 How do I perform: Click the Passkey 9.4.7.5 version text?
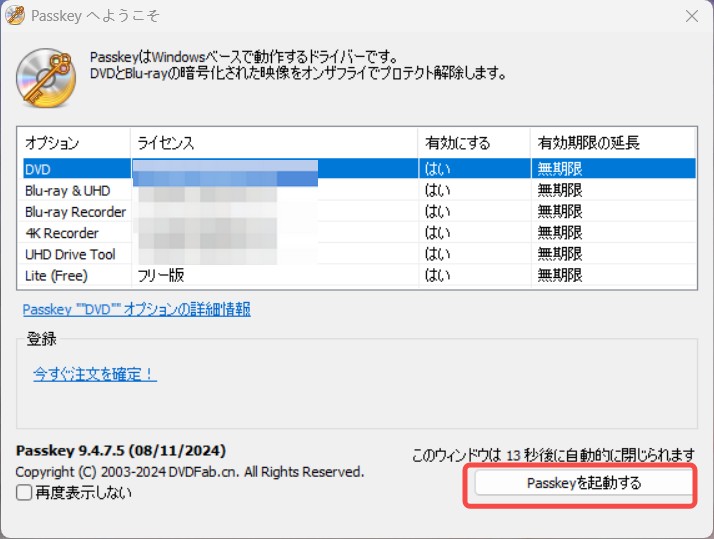coord(121,451)
